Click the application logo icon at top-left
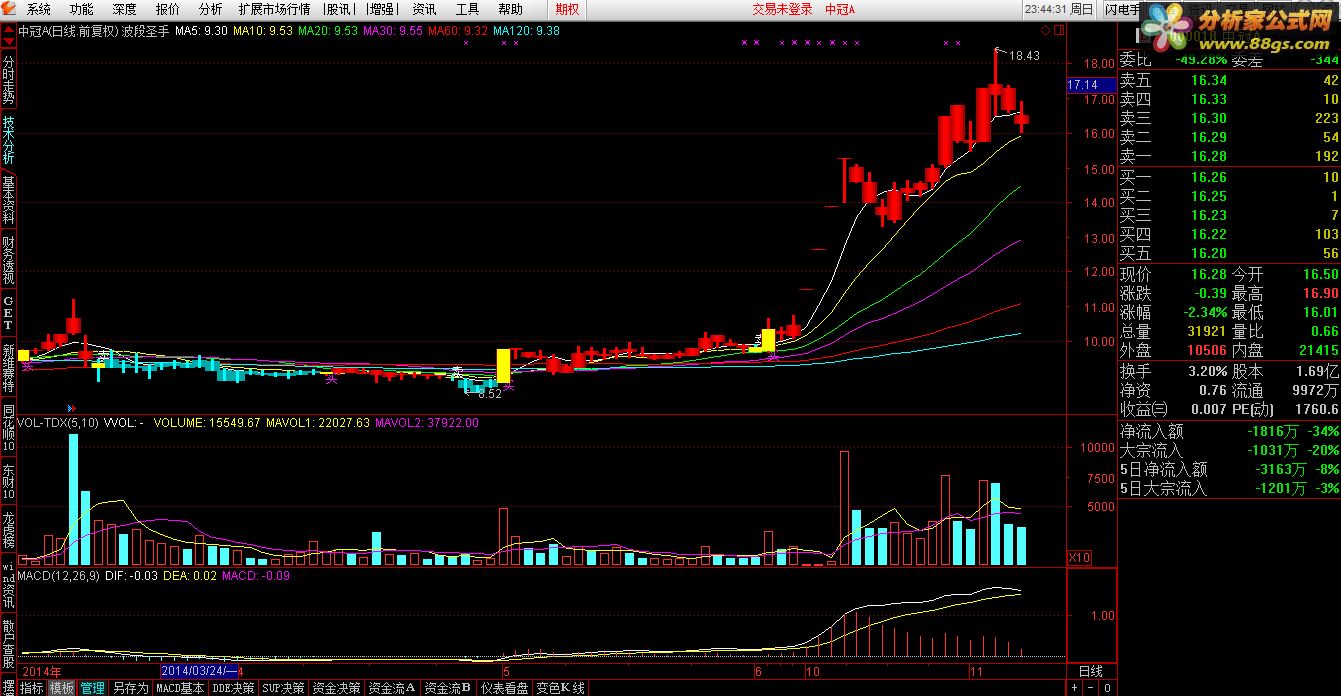Viewport: 1341px width, 696px height. tap(9, 9)
